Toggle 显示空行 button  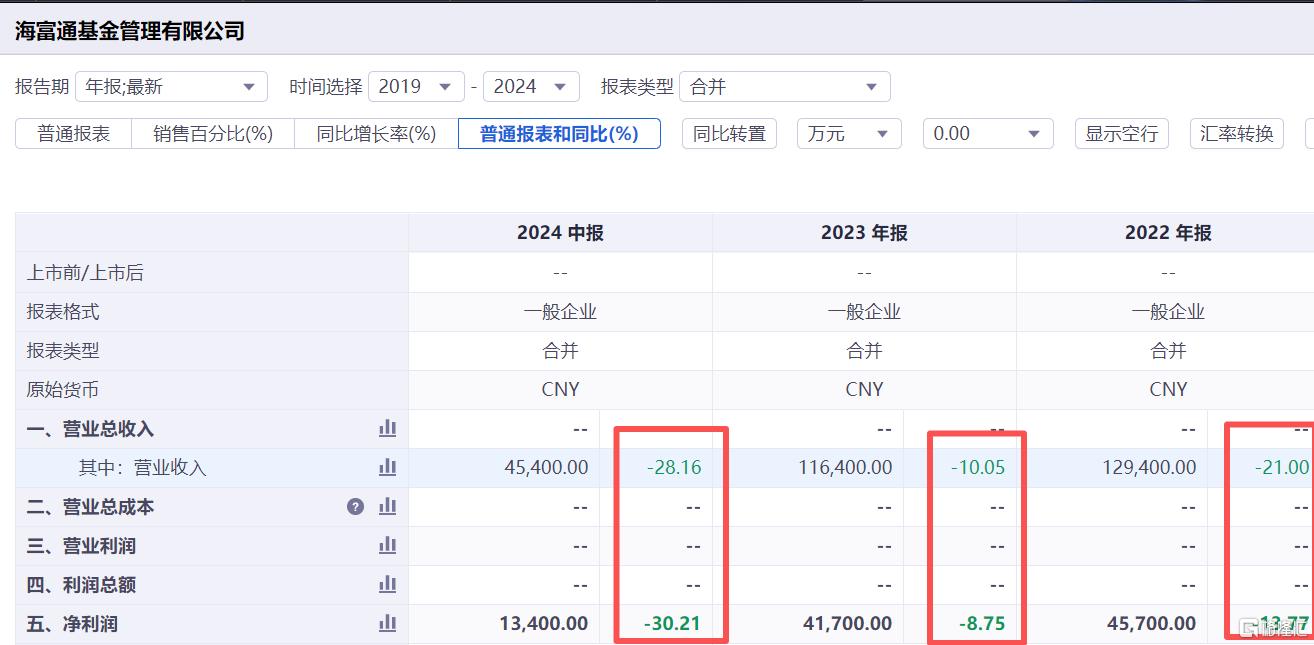click(x=1121, y=134)
